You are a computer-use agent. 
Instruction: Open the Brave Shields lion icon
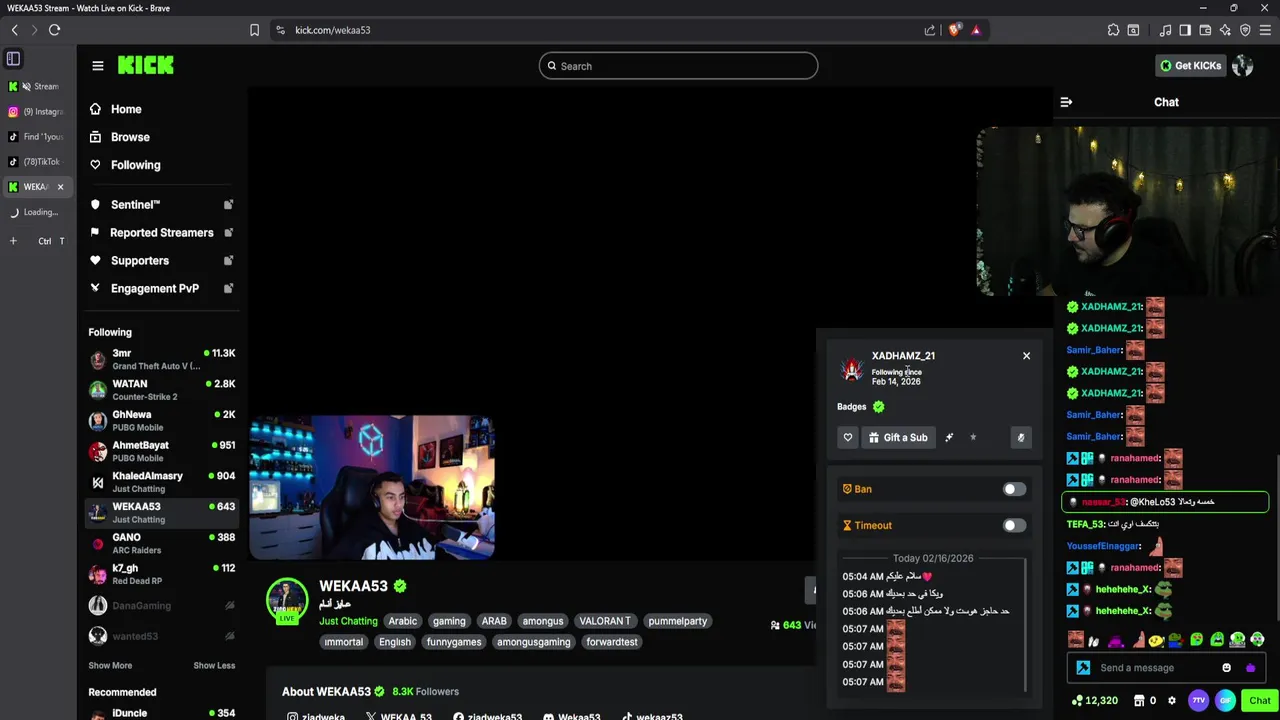(x=954, y=30)
